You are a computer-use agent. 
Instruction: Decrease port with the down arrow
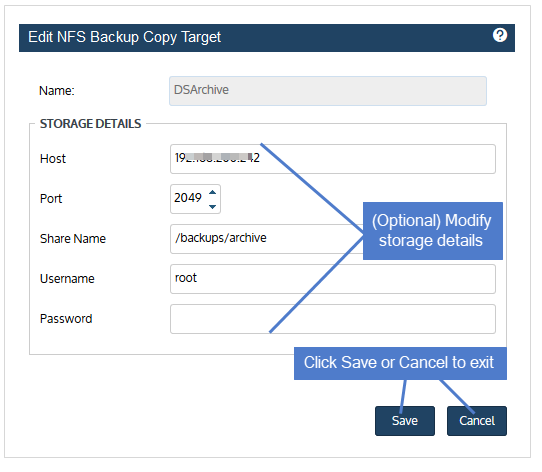click(212, 206)
